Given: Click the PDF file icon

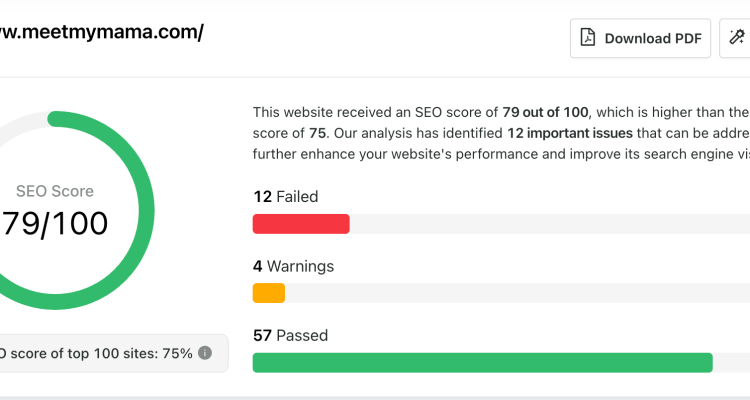Looking at the screenshot, I should coord(588,38).
